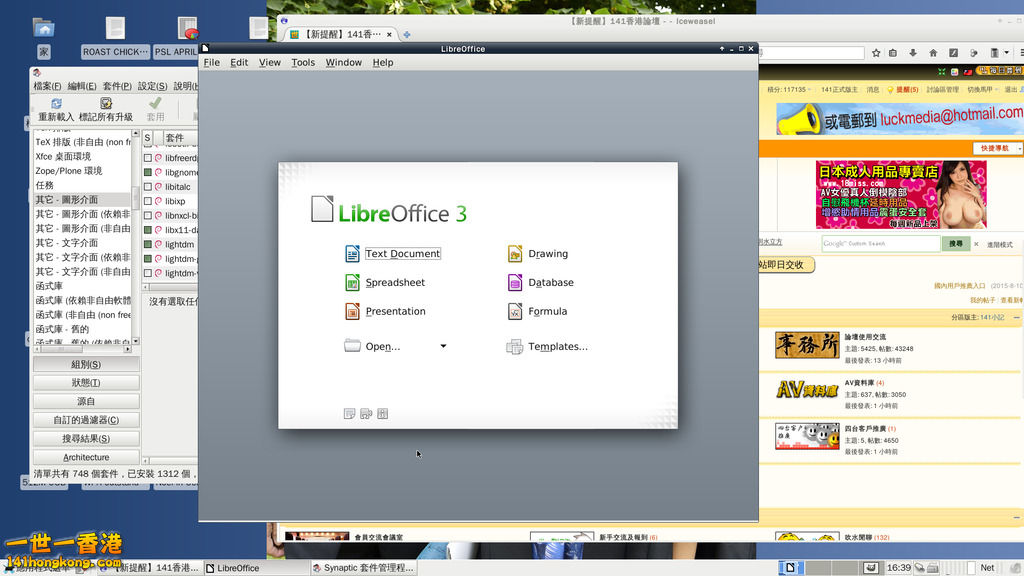Click Synaptic apply (套用) checkmark icon
1024x576 pixels.
(x=155, y=109)
